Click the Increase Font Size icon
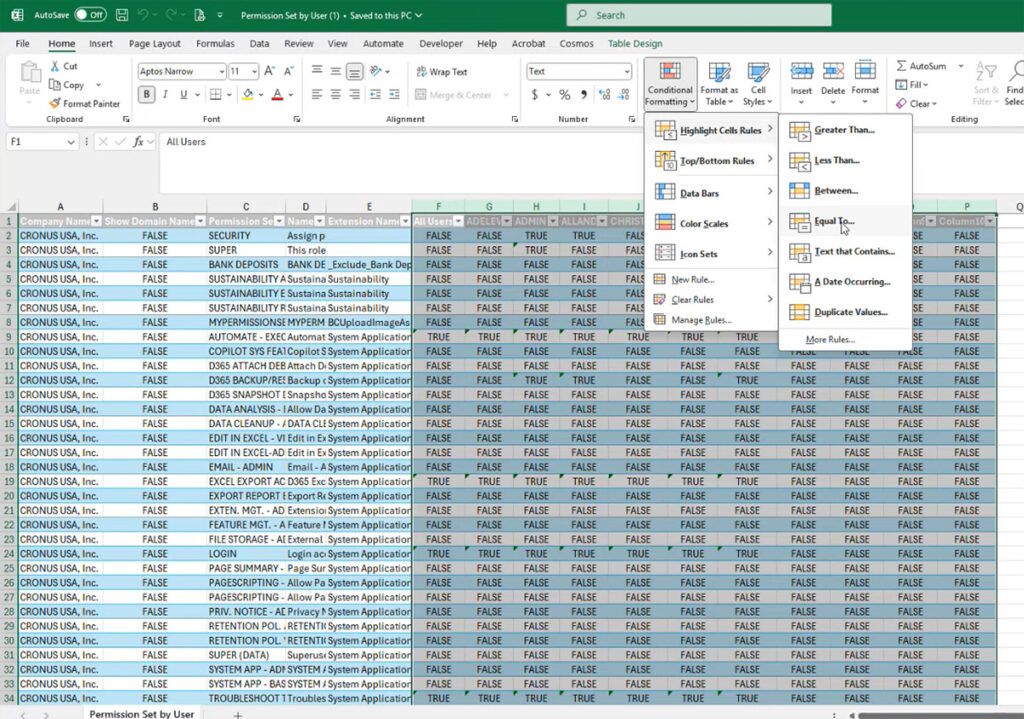 tap(270, 71)
